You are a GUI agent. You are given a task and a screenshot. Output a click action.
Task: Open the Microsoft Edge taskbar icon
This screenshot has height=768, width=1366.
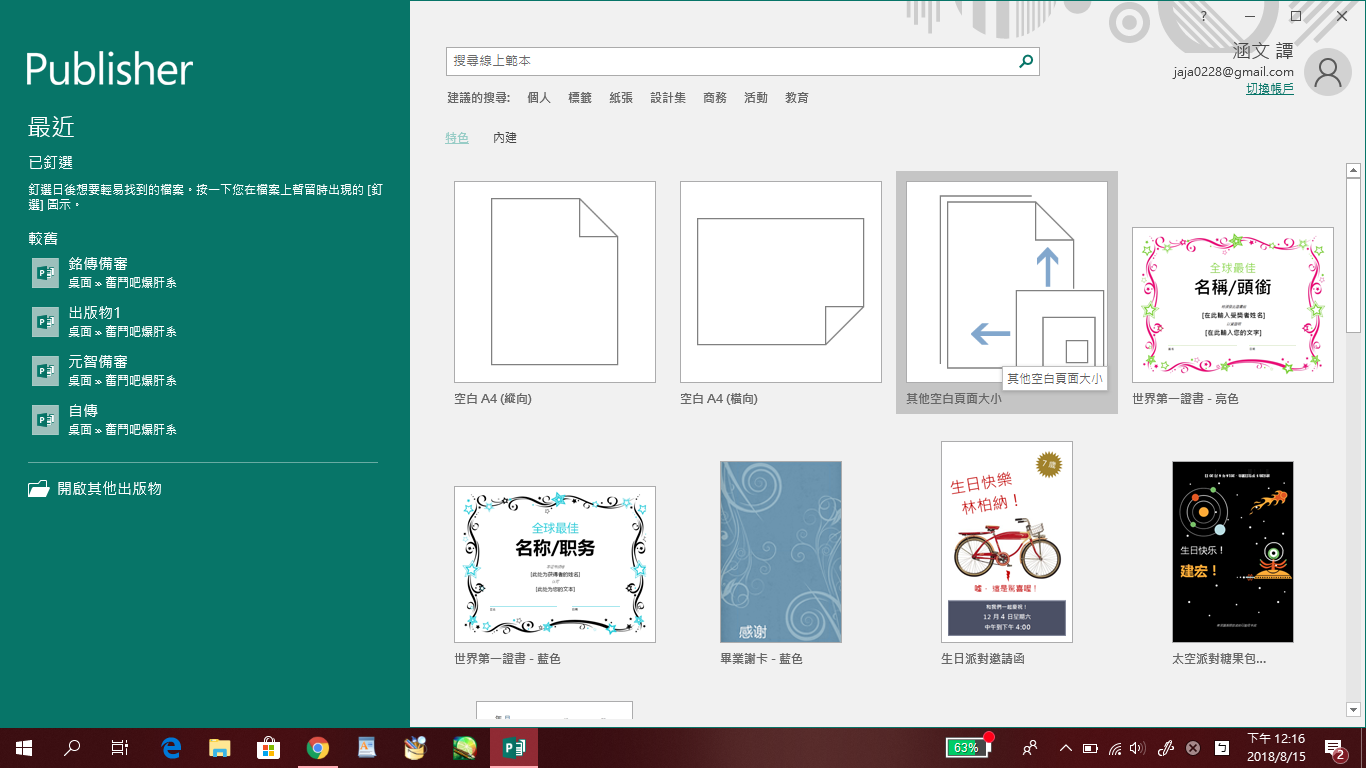pos(171,747)
